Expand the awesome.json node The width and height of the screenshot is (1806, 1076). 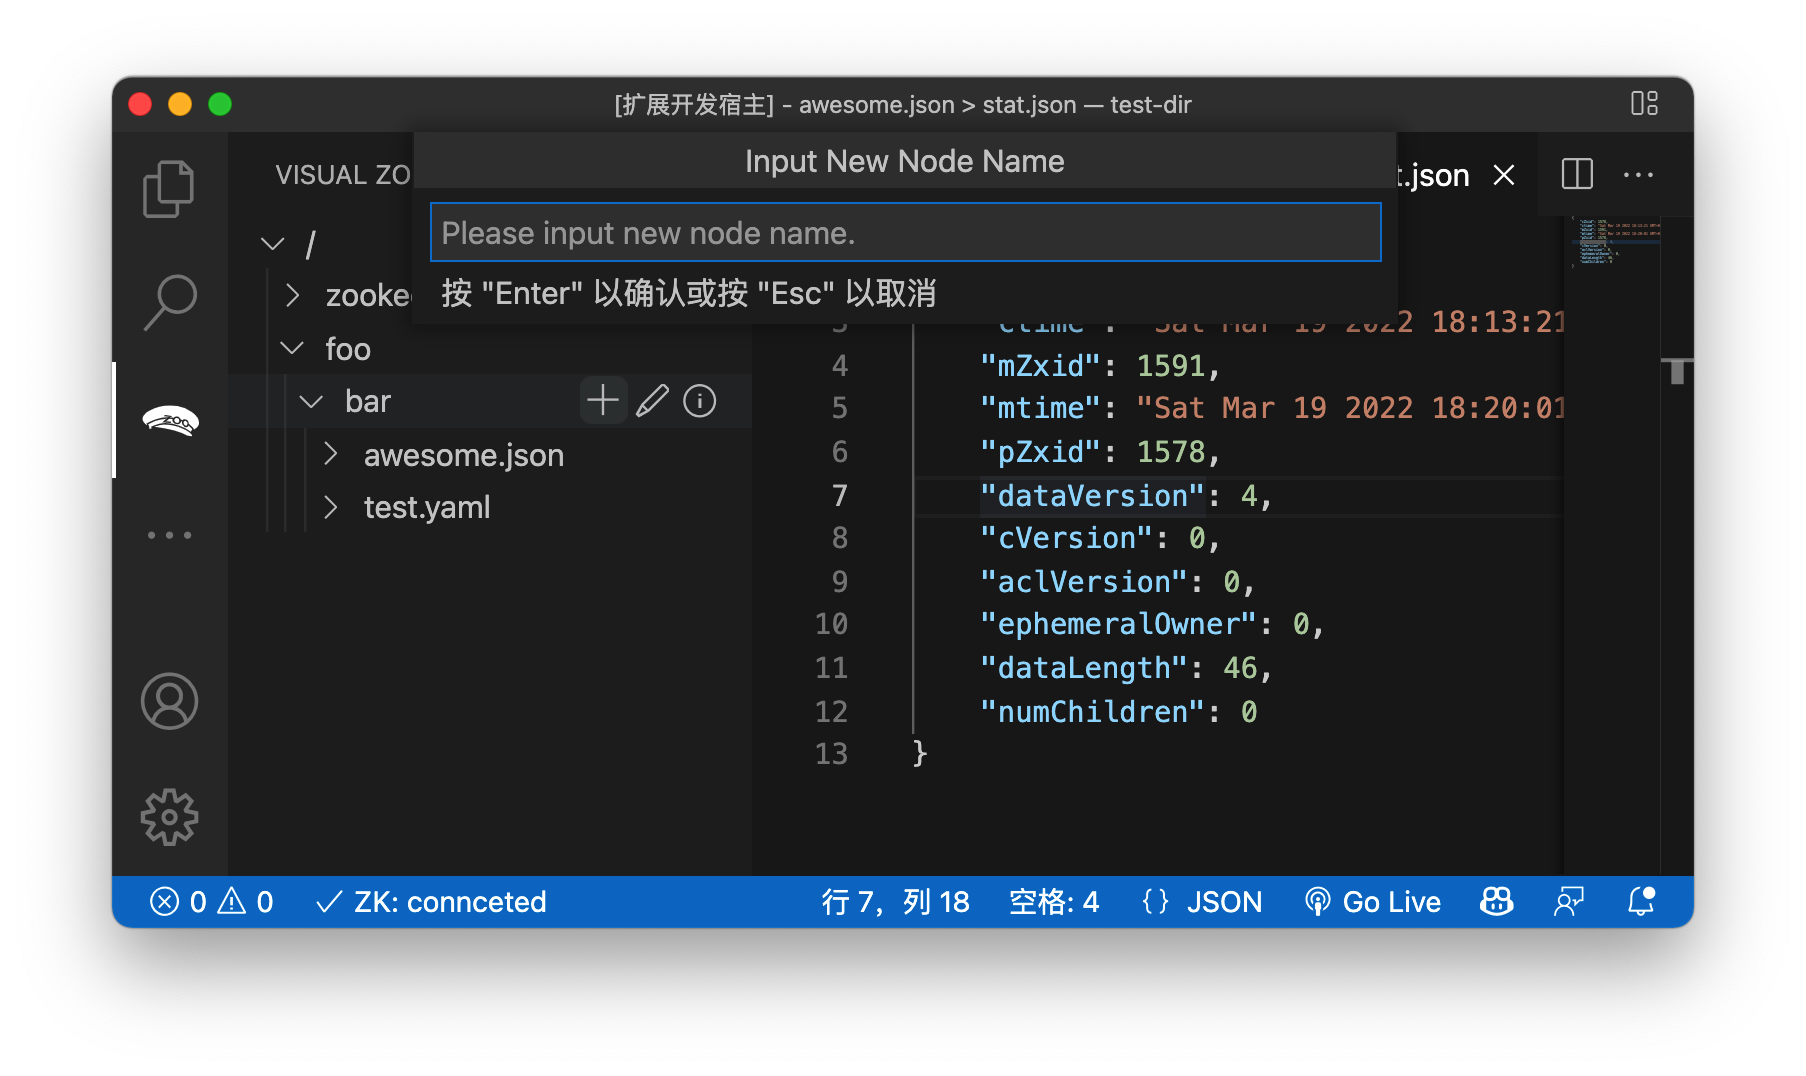pyautogui.click(x=331, y=454)
